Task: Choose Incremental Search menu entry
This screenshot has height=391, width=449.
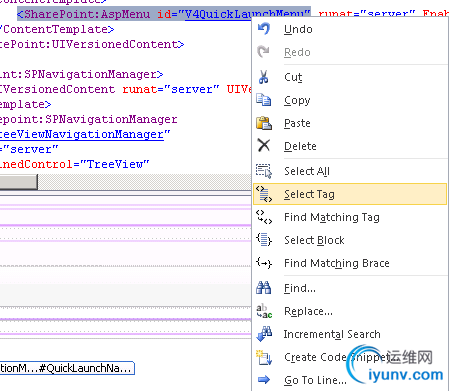Action: point(350,334)
